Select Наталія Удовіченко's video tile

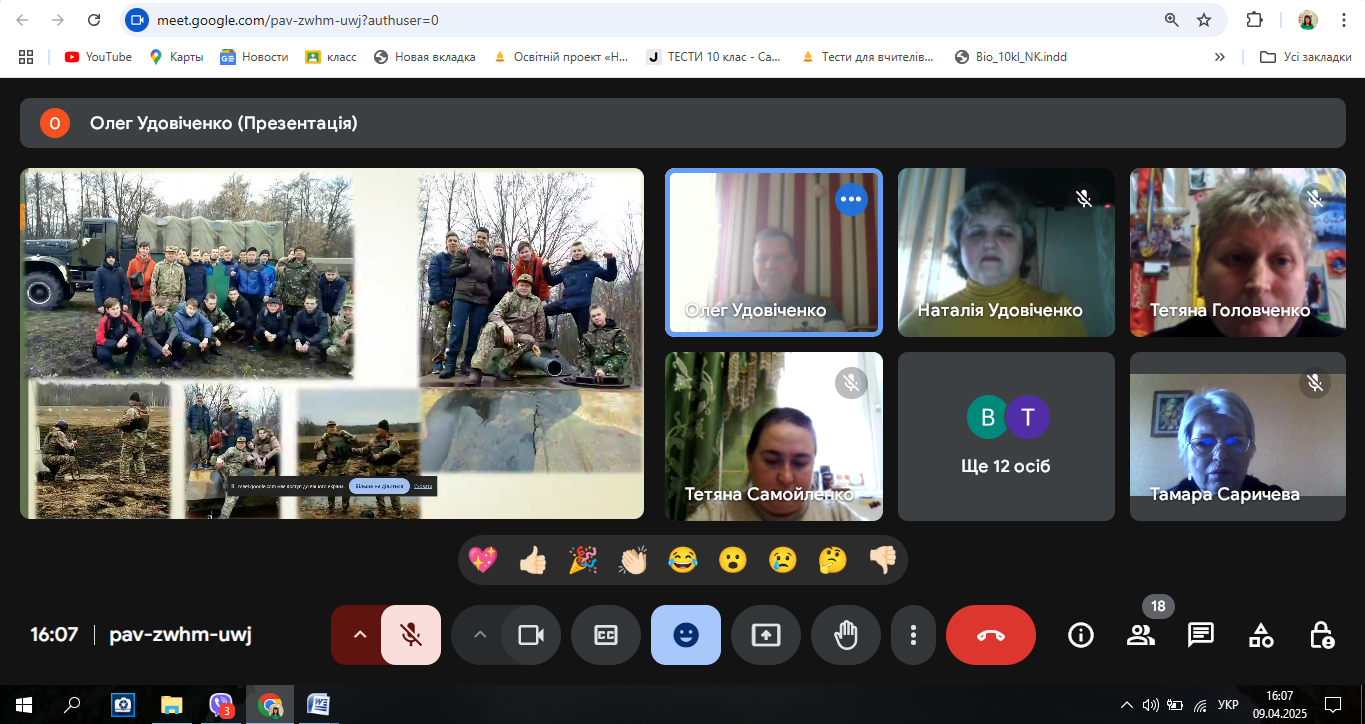1006,252
